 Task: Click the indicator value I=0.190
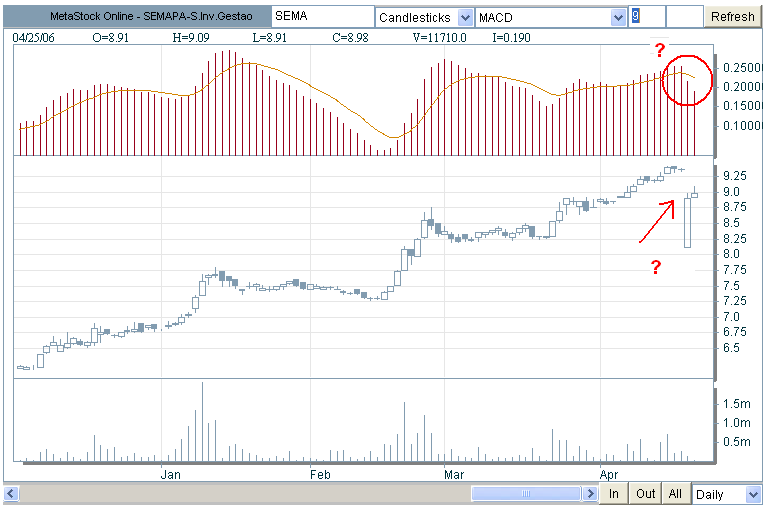pyautogui.click(x=512, y=38)
